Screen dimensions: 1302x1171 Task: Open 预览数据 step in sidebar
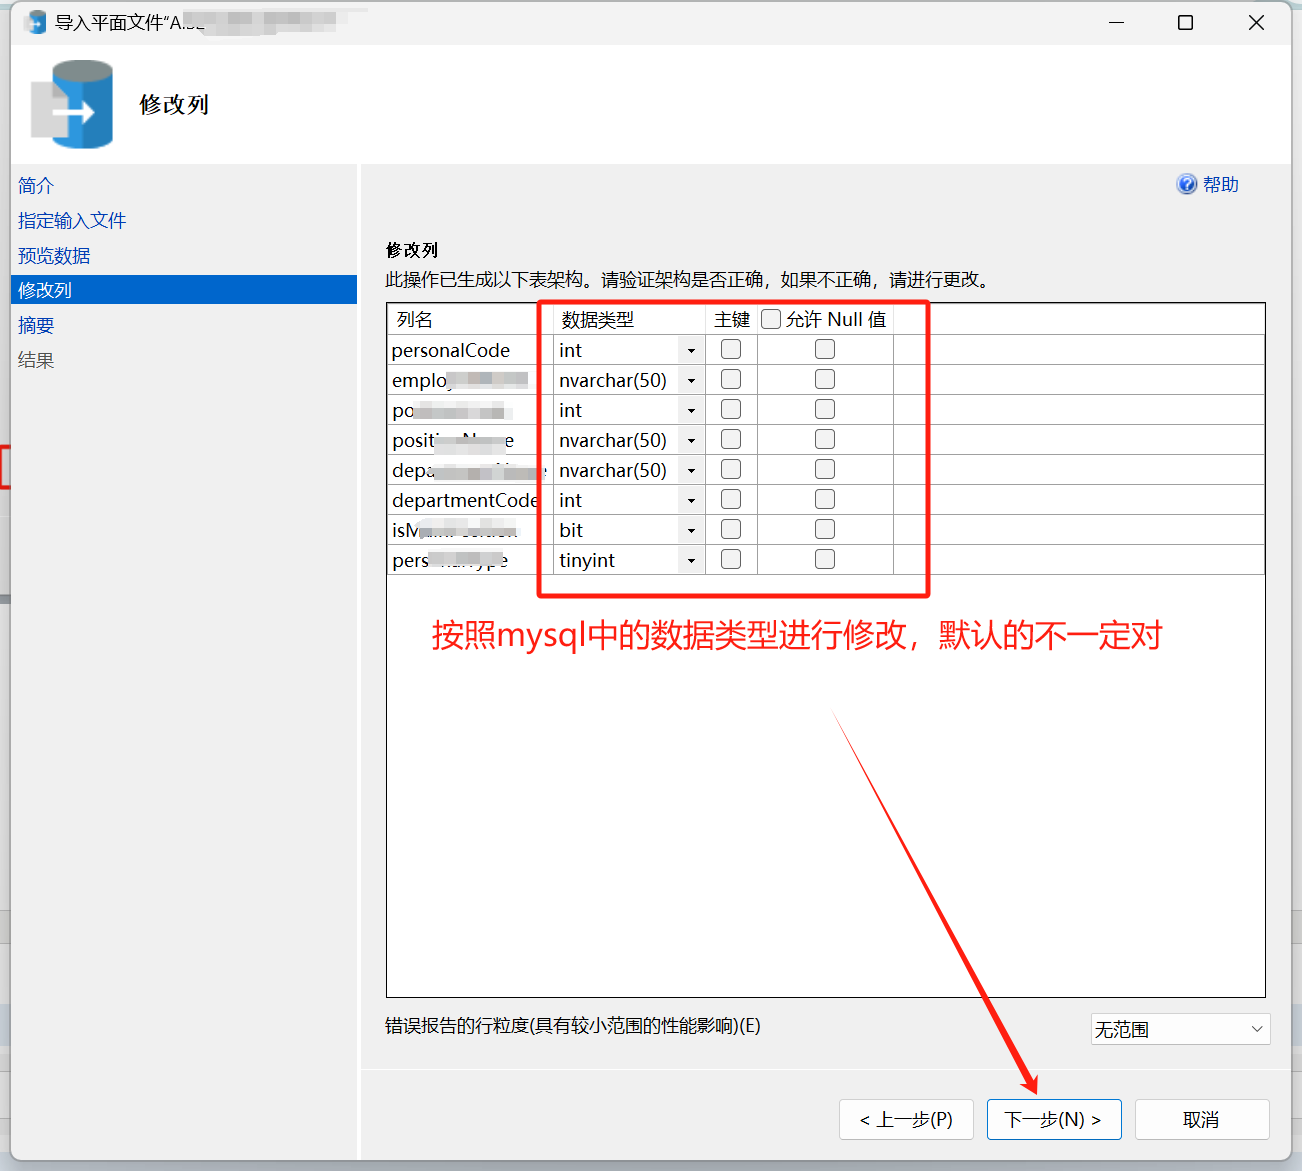[x=54, y=255]
